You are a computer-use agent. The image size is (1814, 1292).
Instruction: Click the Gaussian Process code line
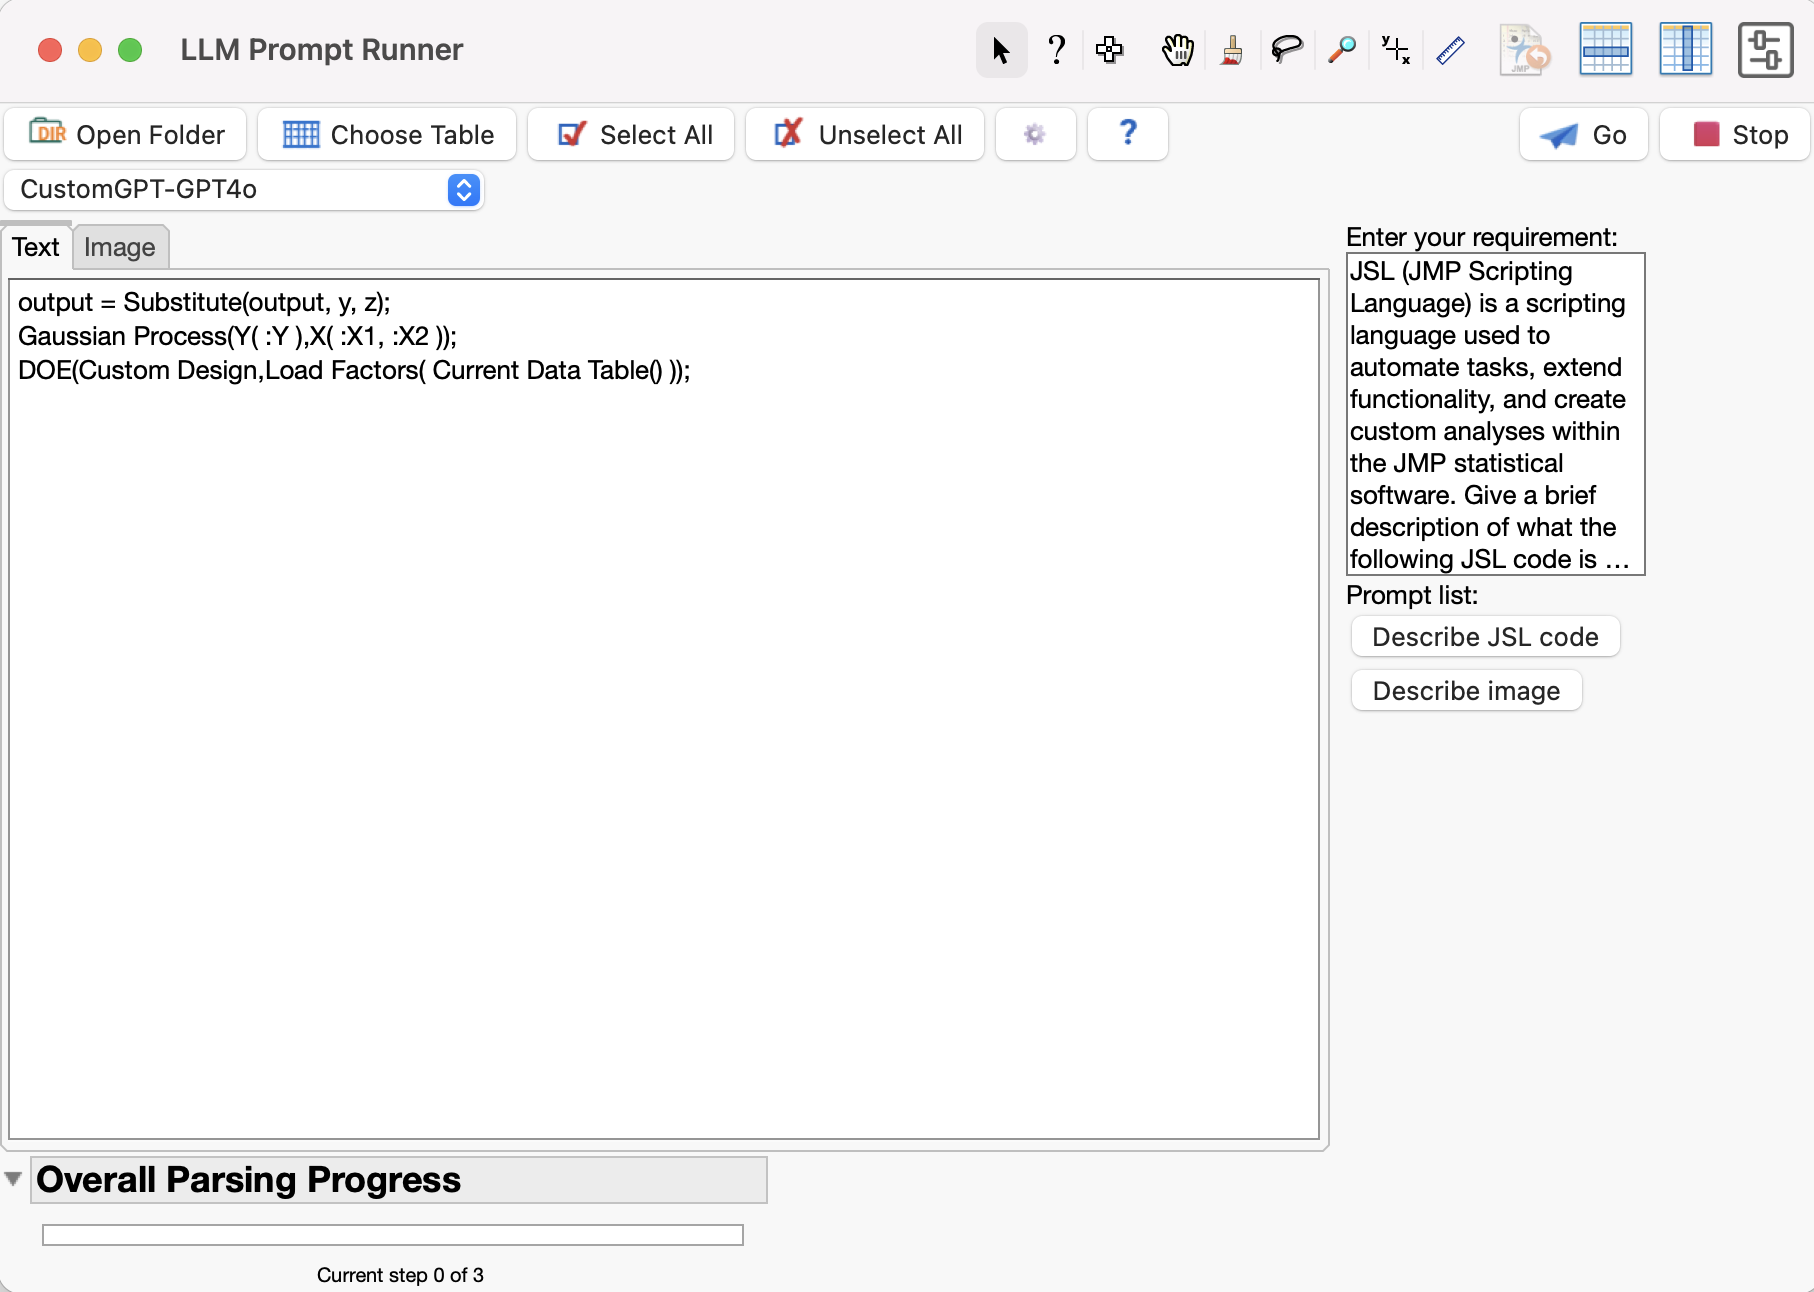(x=237, y=336)
